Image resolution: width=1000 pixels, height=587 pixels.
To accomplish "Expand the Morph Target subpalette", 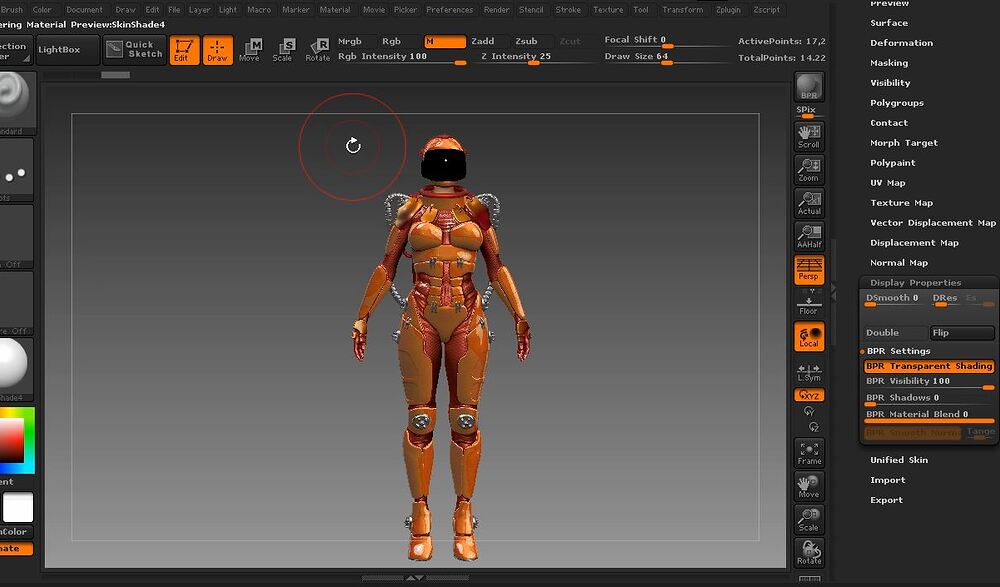I will [x=904, y=143].
